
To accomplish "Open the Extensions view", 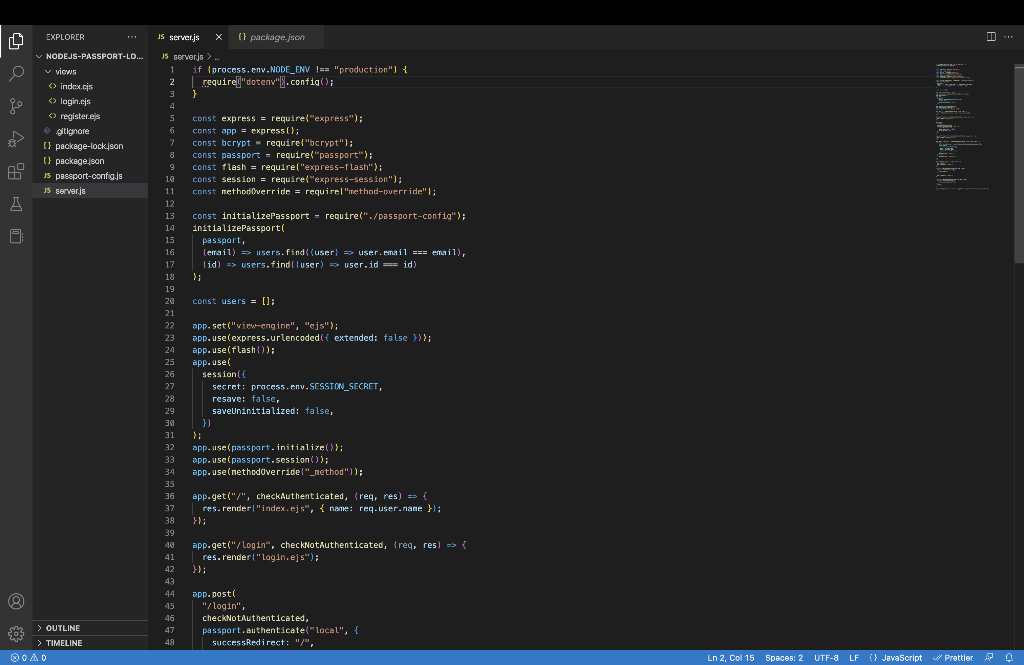I will (15, 172).
